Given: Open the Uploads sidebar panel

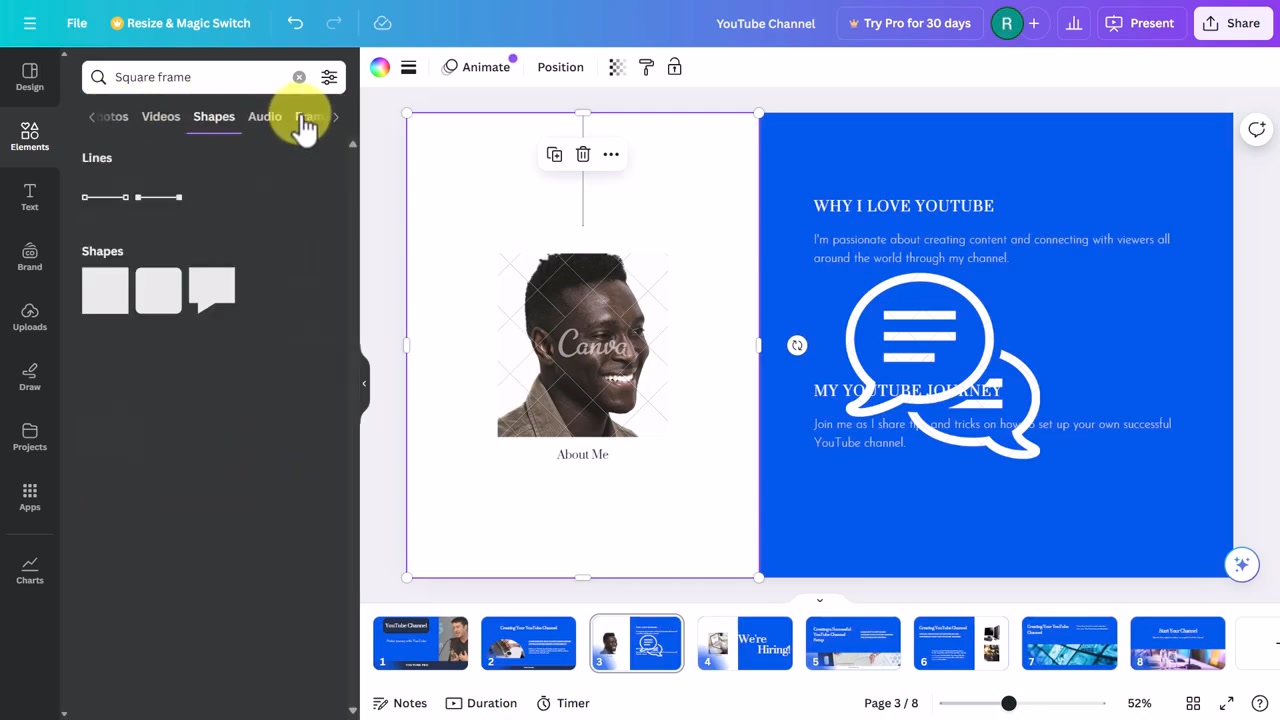Looking at the screenshot, I should (x=30, y=317).
